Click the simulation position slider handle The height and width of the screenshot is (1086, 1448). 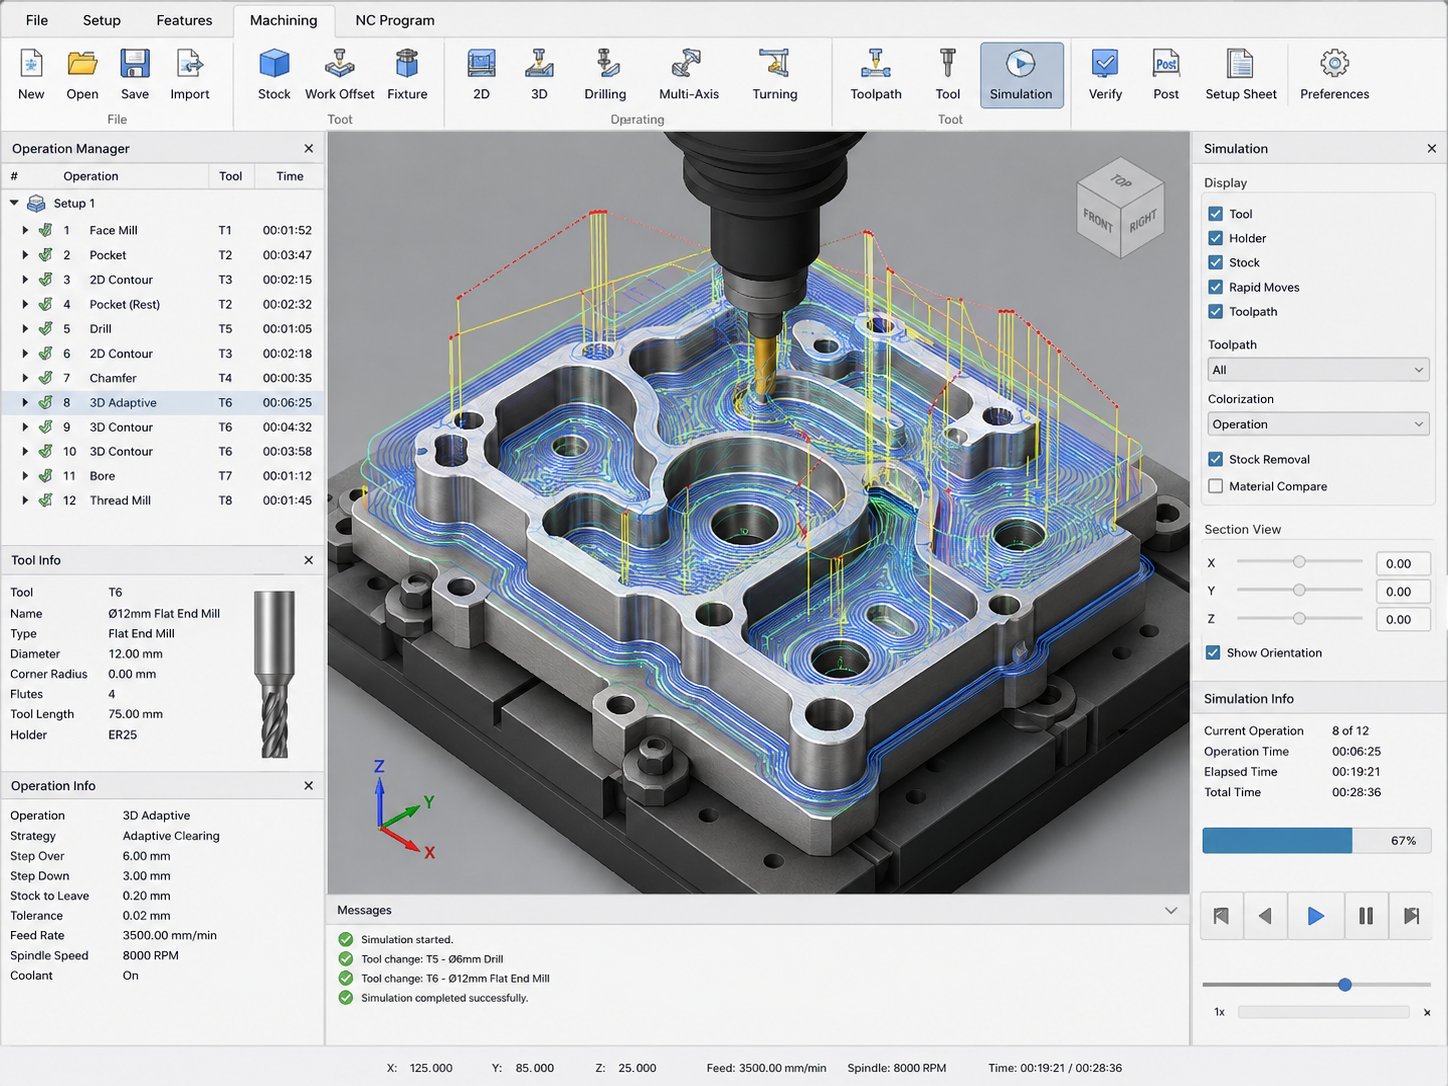tap(1345, 985)
